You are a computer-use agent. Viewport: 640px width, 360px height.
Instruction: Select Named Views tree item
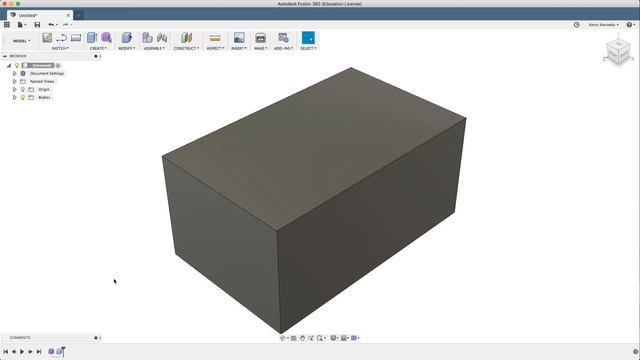coord(42,82)
